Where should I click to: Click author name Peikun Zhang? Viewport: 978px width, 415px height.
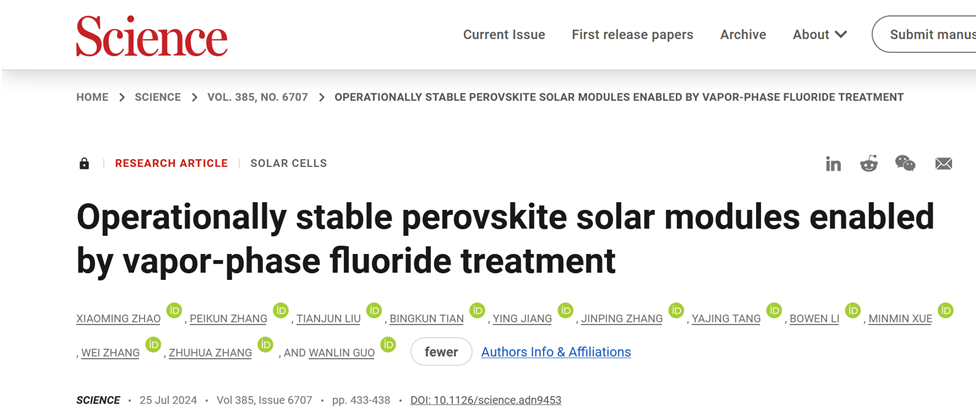[227, 319]
